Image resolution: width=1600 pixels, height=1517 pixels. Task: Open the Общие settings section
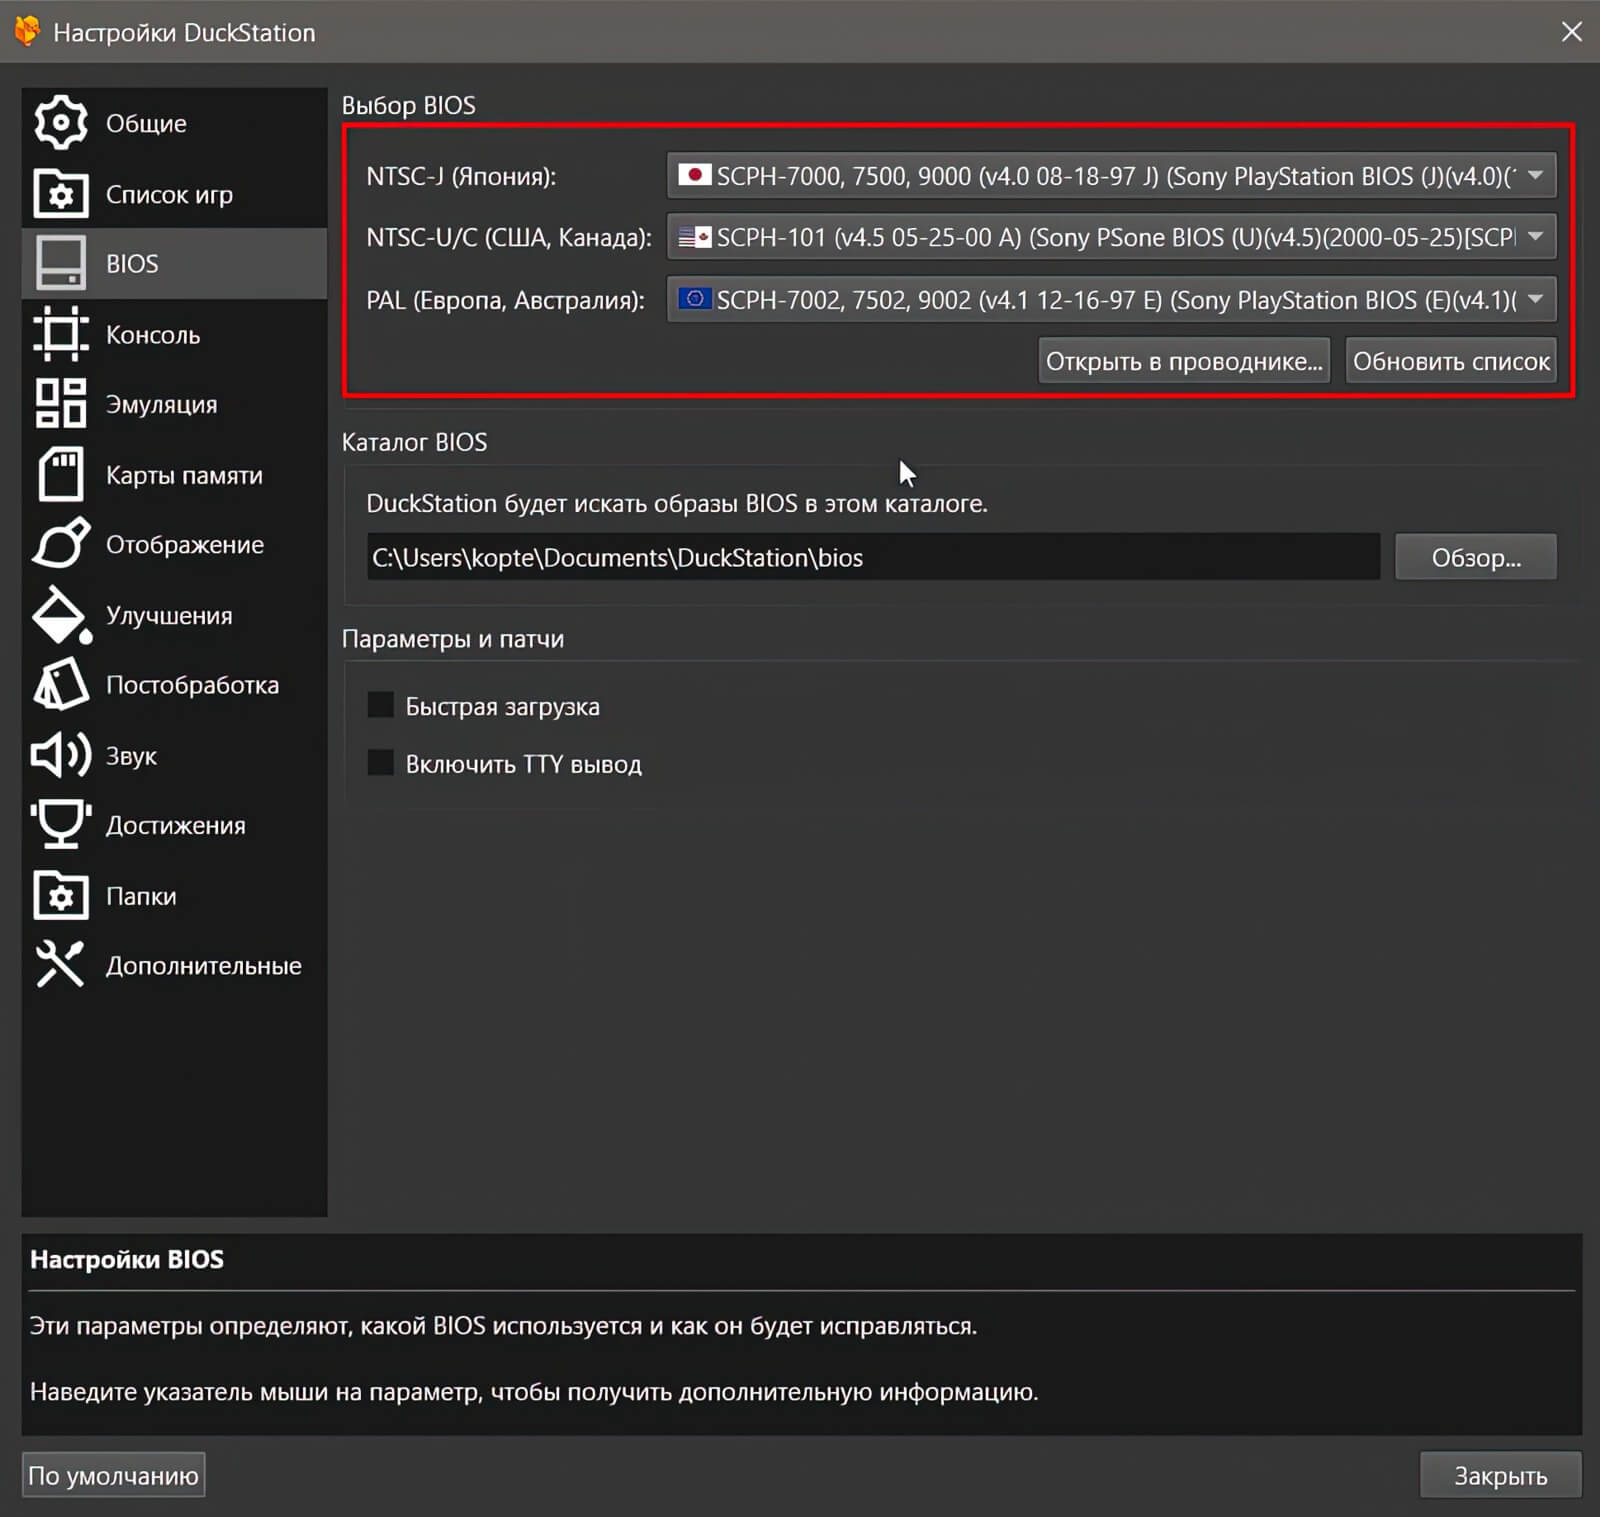(x=174, y=123)
